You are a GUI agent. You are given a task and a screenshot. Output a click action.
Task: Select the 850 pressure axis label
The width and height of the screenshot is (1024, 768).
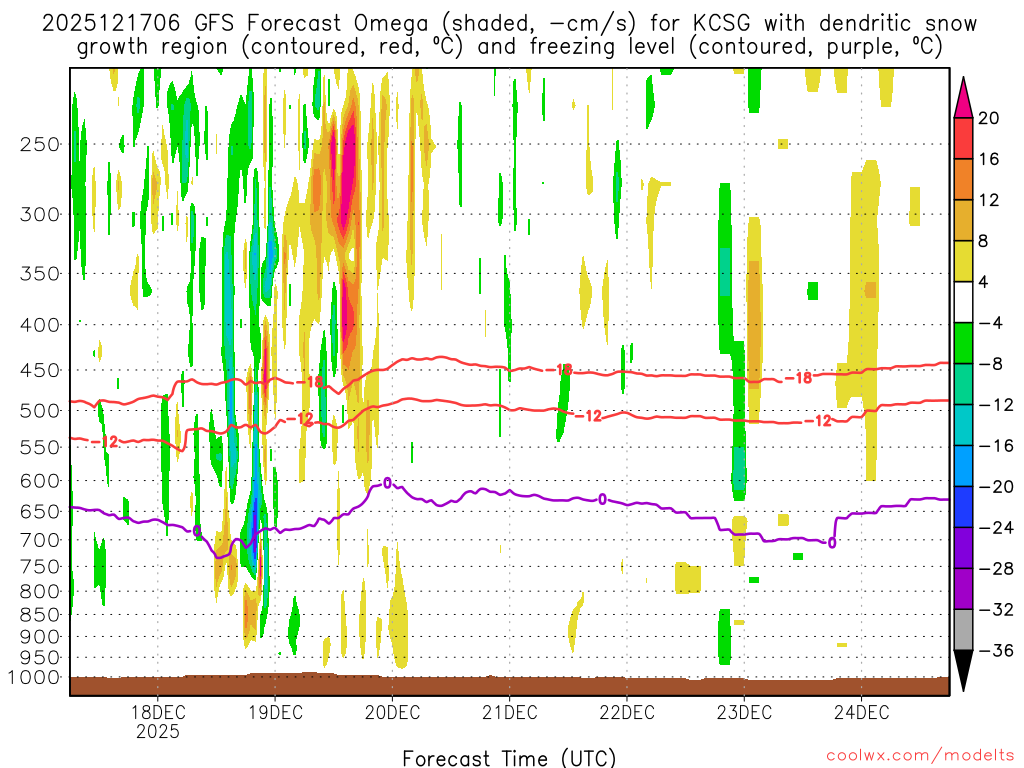(x=40, y=615)
